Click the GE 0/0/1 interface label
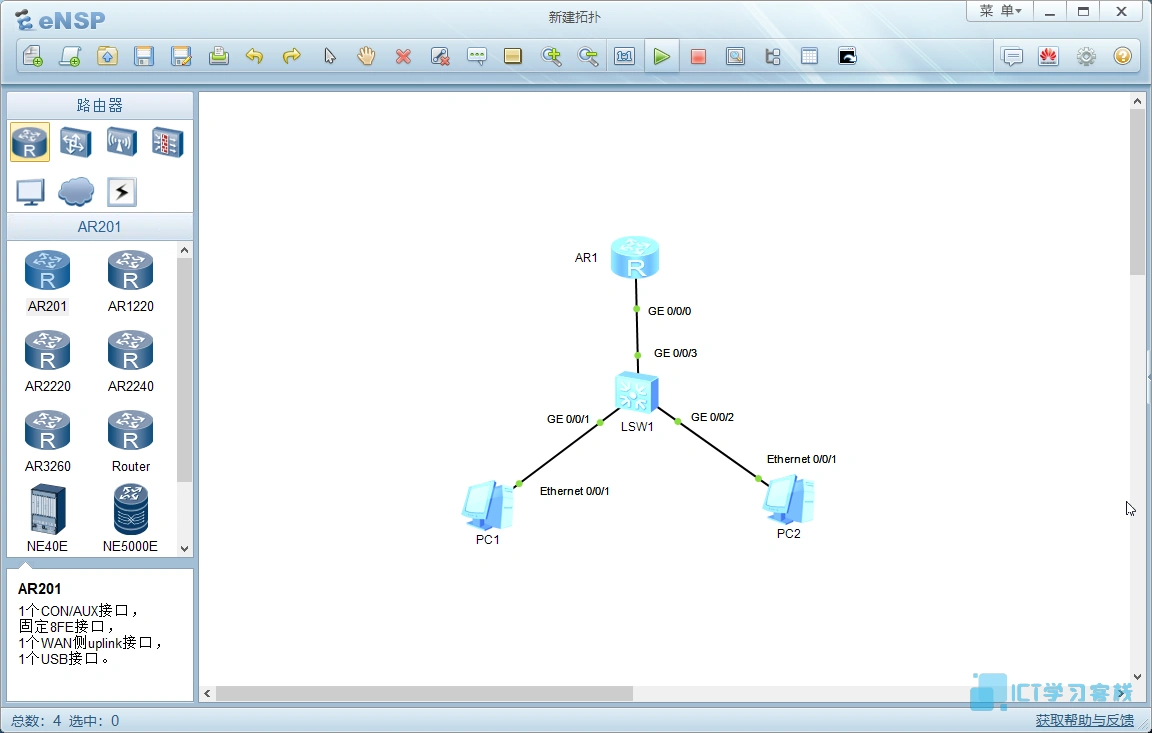 (568, 419)
